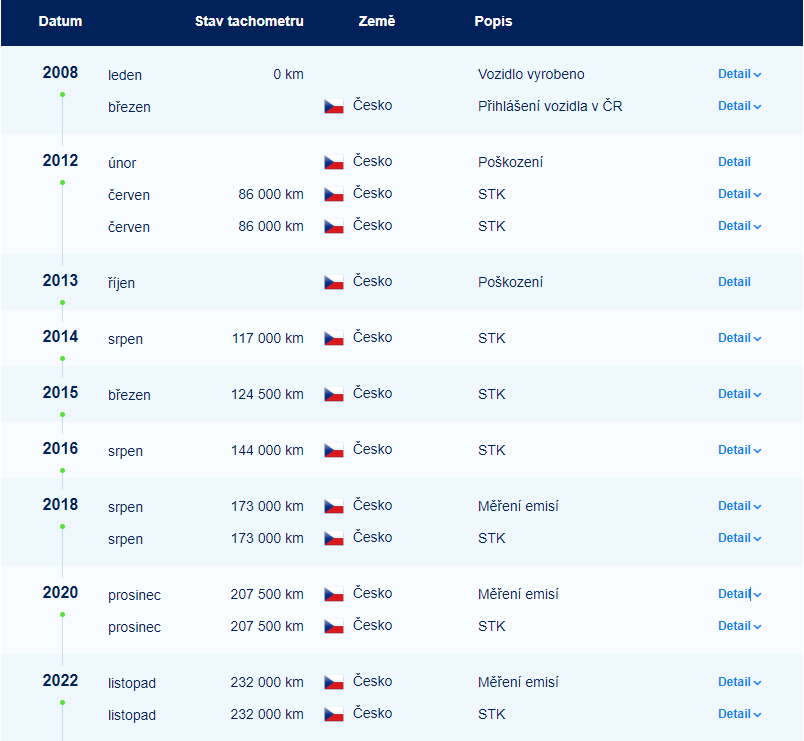
Task: Expand Detail of 2020 Měření emisí row
Action: (739, 594)
